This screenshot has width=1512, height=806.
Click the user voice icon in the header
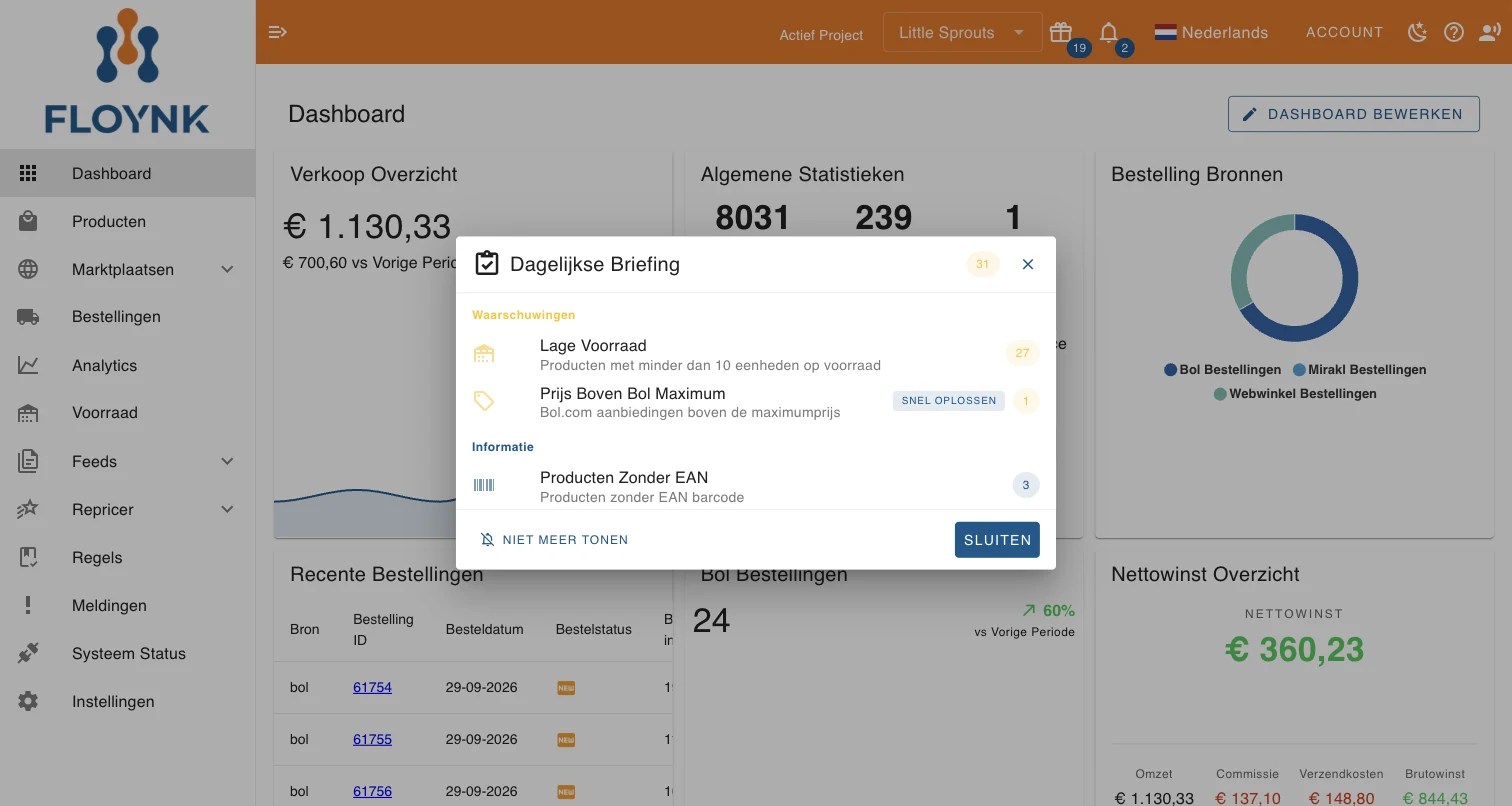click(x=1490, y=32)
